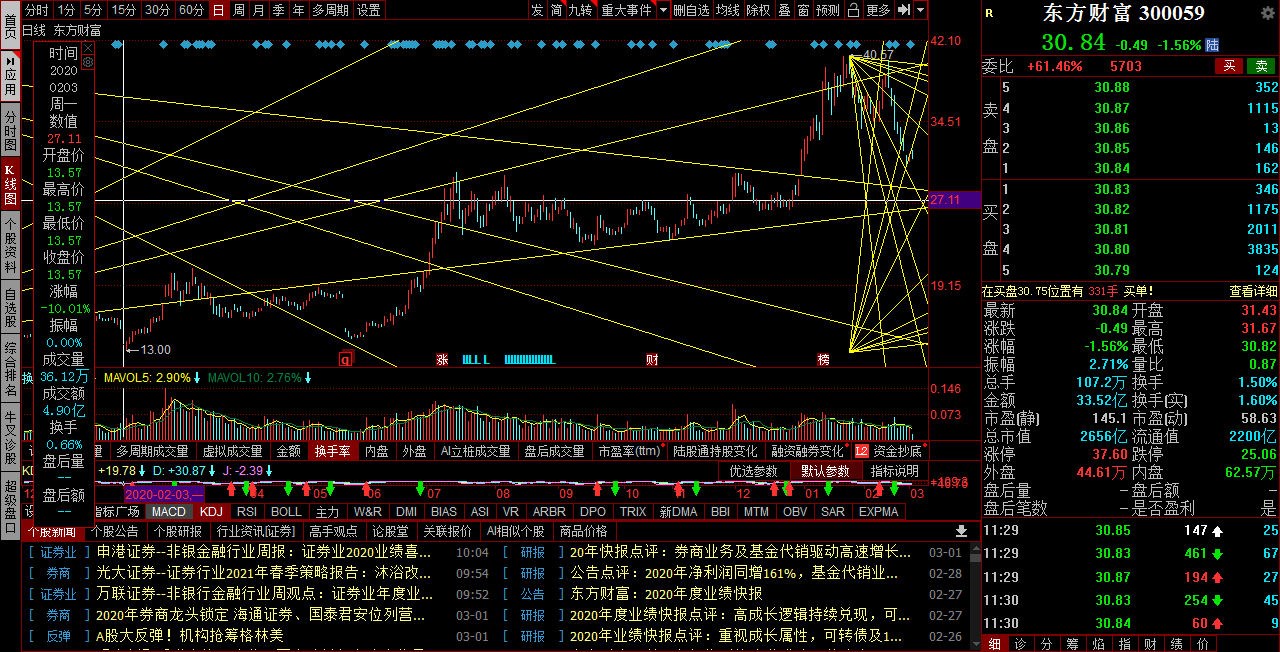Open 重大事件 events menu

[x=626, y=10]
